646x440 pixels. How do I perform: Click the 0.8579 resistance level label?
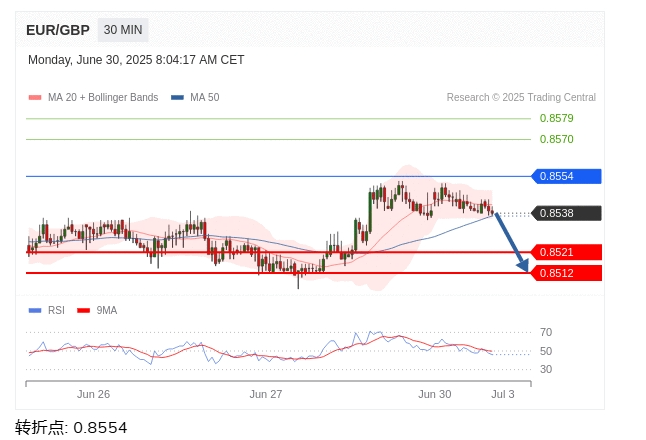tap(557, 118)
